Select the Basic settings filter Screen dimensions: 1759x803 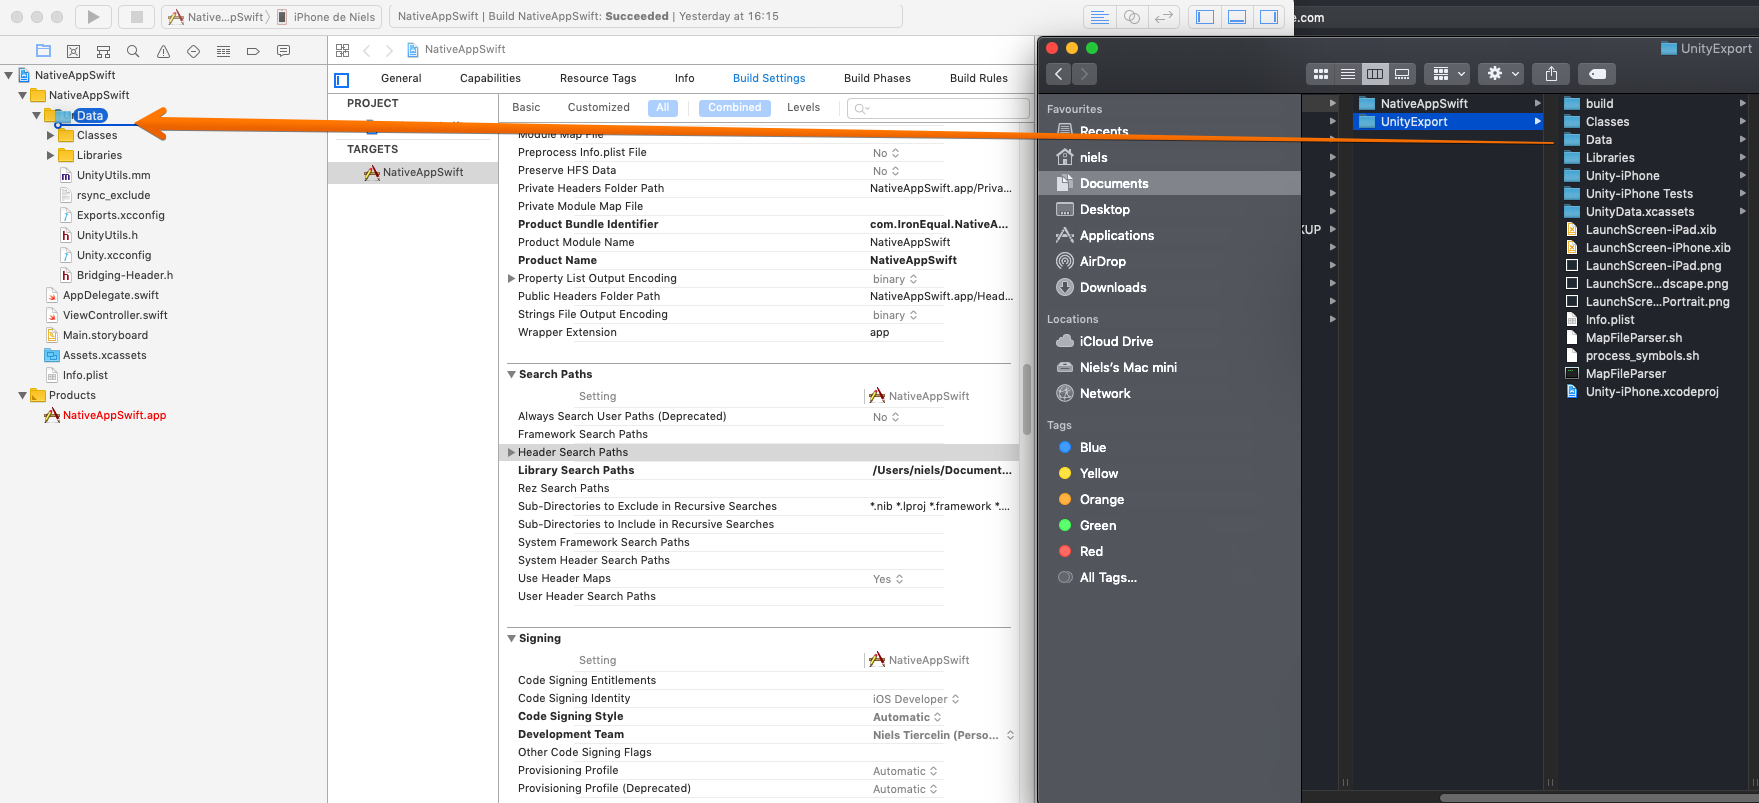[x=526, y=108]
